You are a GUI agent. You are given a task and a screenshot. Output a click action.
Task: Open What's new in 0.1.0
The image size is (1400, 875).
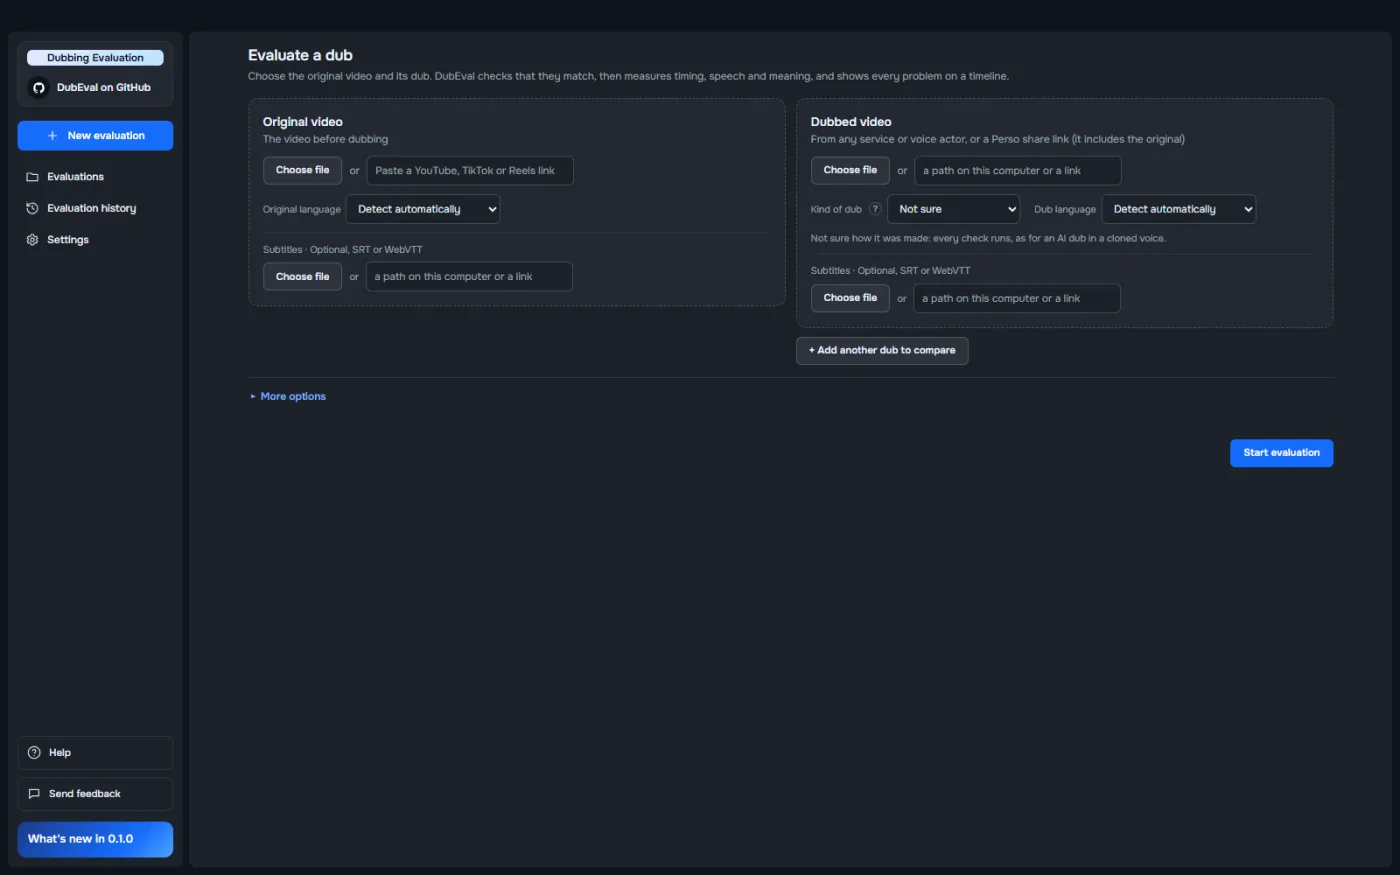(95, 839)
